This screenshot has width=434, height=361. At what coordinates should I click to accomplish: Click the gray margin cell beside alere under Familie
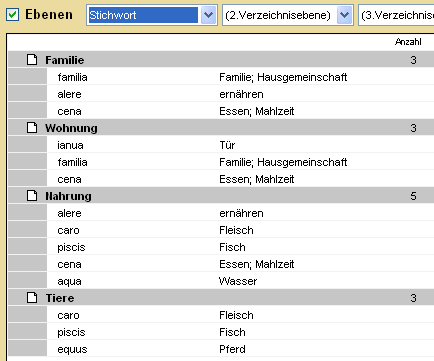(x=28, y=94)
